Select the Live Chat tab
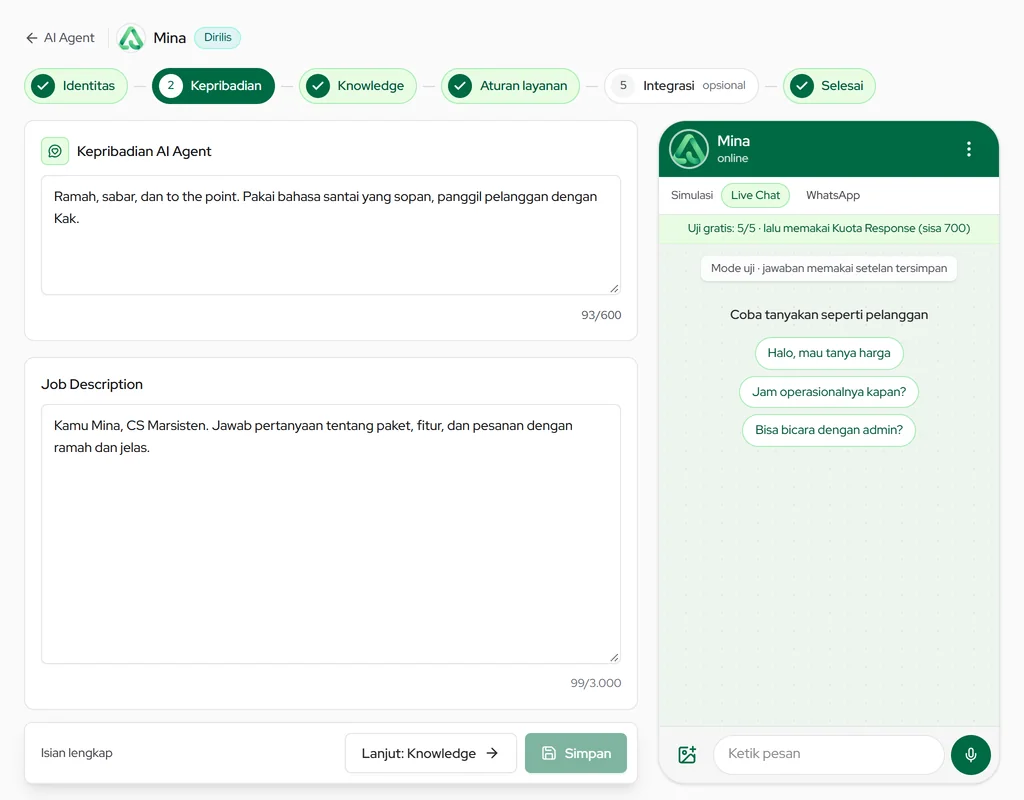This screenshot has width=1024, height=800. [x=755, y=195]
